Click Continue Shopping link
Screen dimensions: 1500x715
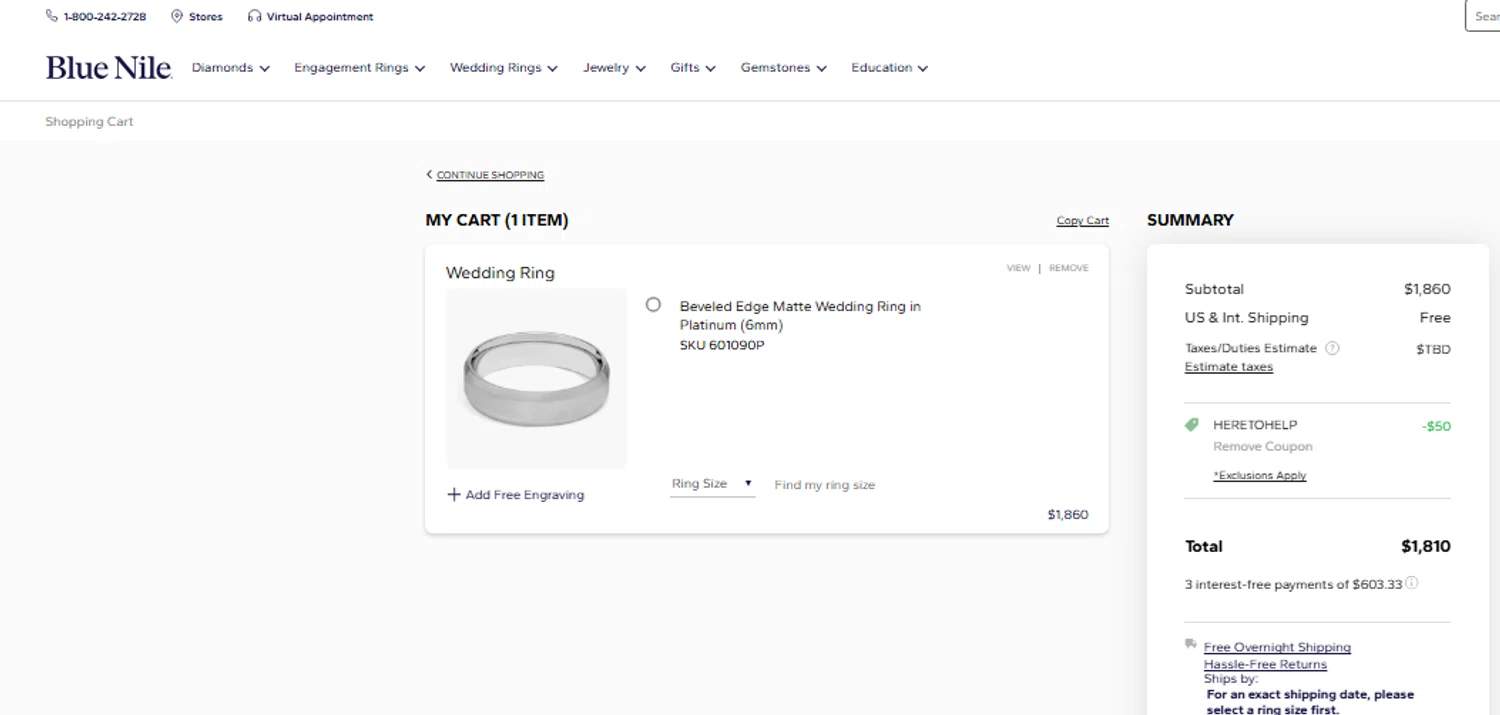(x=490, y=175)
